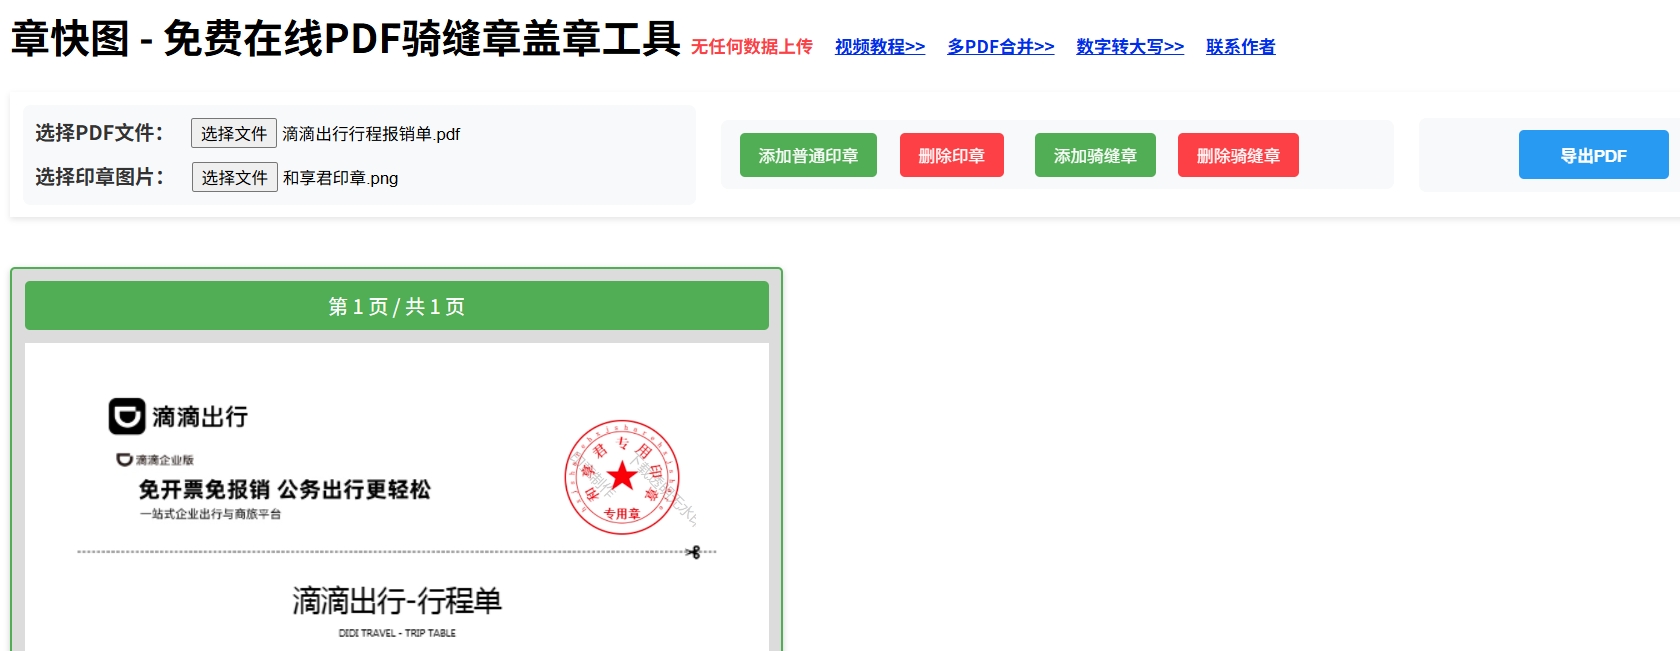This screenshot has width=1680, height=651.
Task: Click the red 无任何数据上传 text
Action: coord(752,47)
